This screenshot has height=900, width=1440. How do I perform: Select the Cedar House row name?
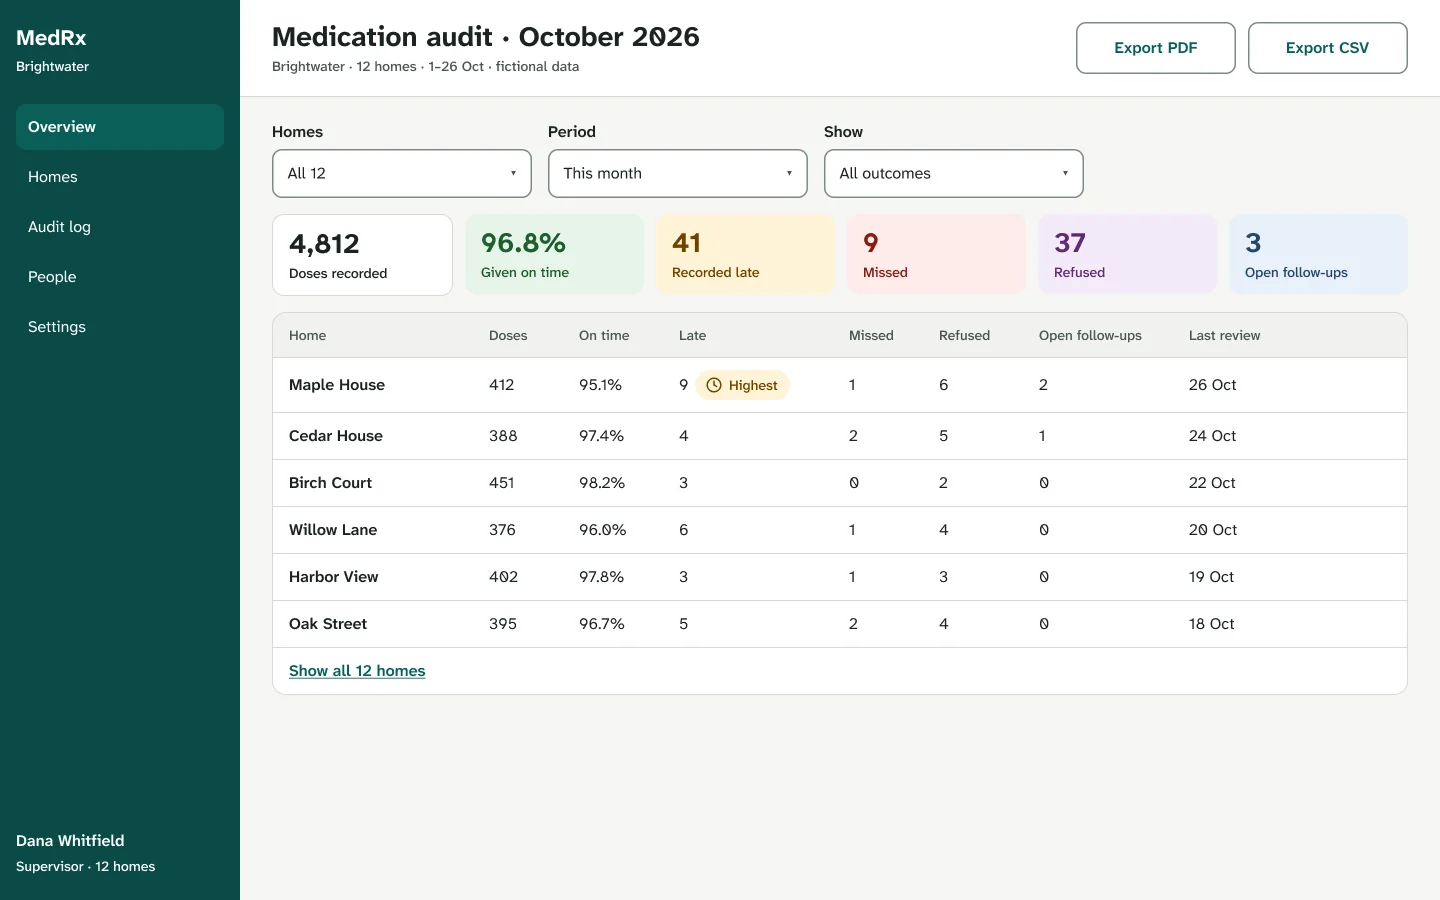[x=336, y=436]
